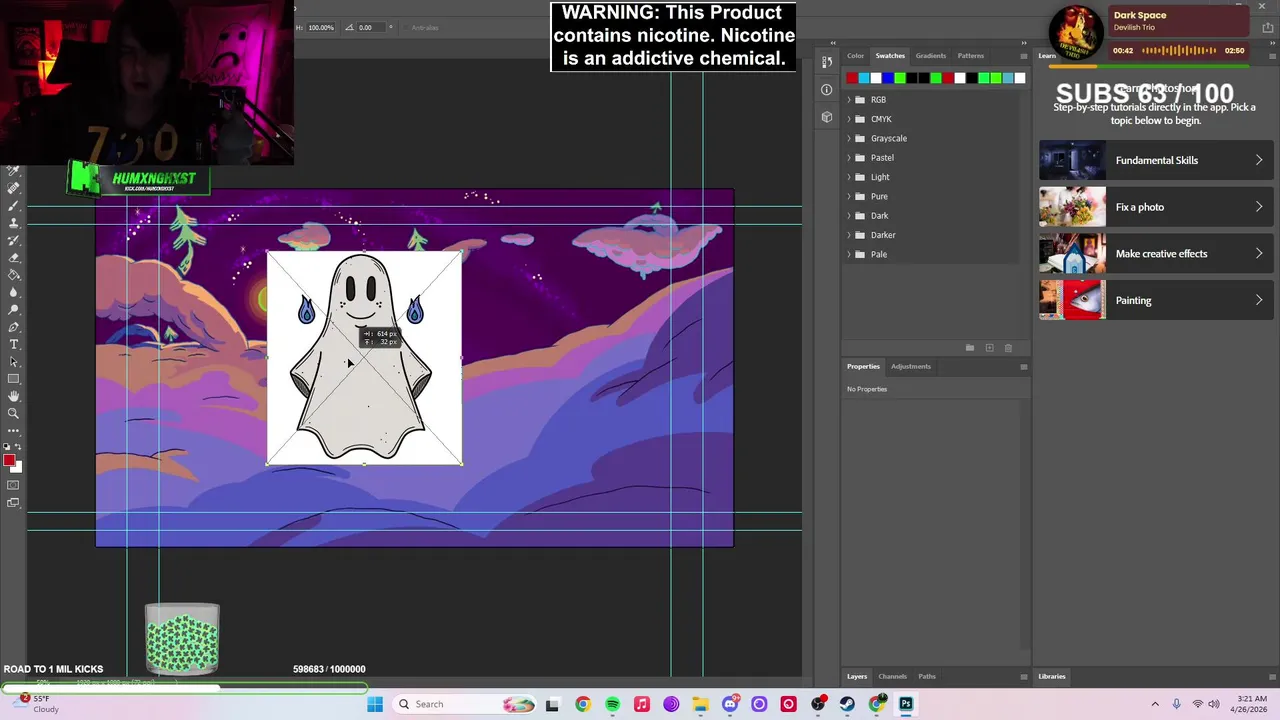Change the screen mode
The width and height of the screenshot is (1280, 720).
tap(14, 503)
